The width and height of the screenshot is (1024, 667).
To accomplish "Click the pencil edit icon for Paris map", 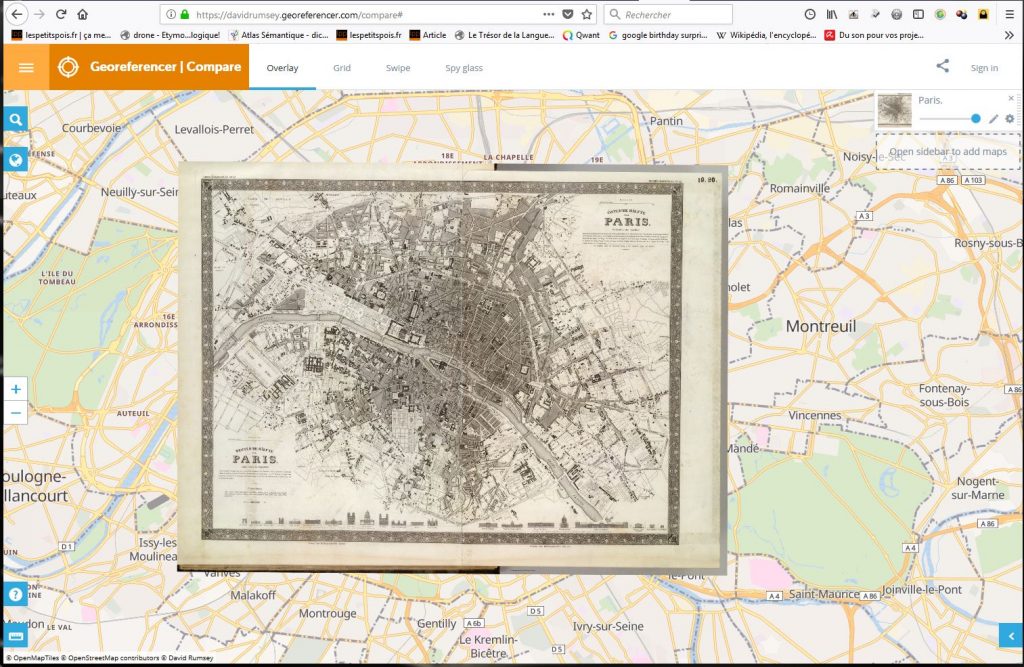I will point(993,118).
